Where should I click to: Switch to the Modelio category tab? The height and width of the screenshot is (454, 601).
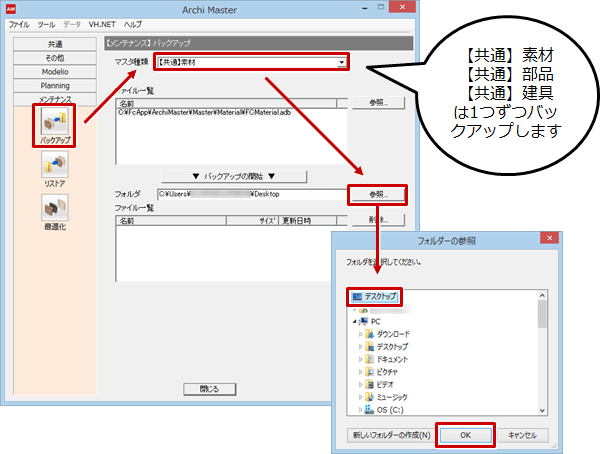click(54, 73)
